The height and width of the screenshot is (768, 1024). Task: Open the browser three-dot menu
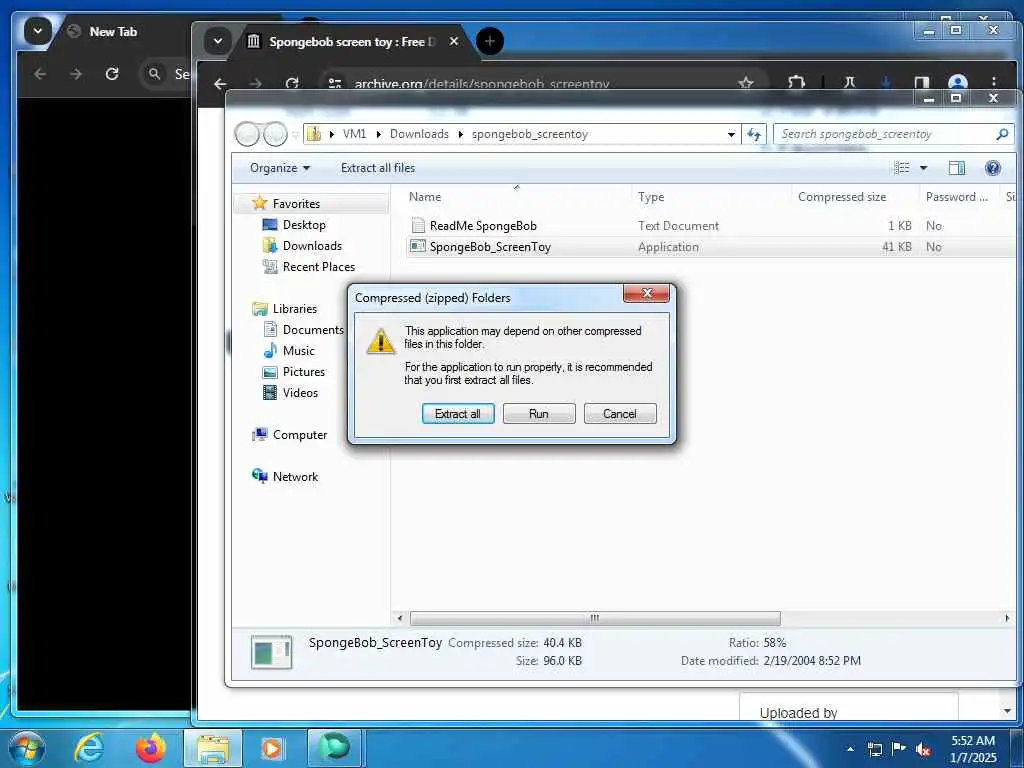(994, 82)
